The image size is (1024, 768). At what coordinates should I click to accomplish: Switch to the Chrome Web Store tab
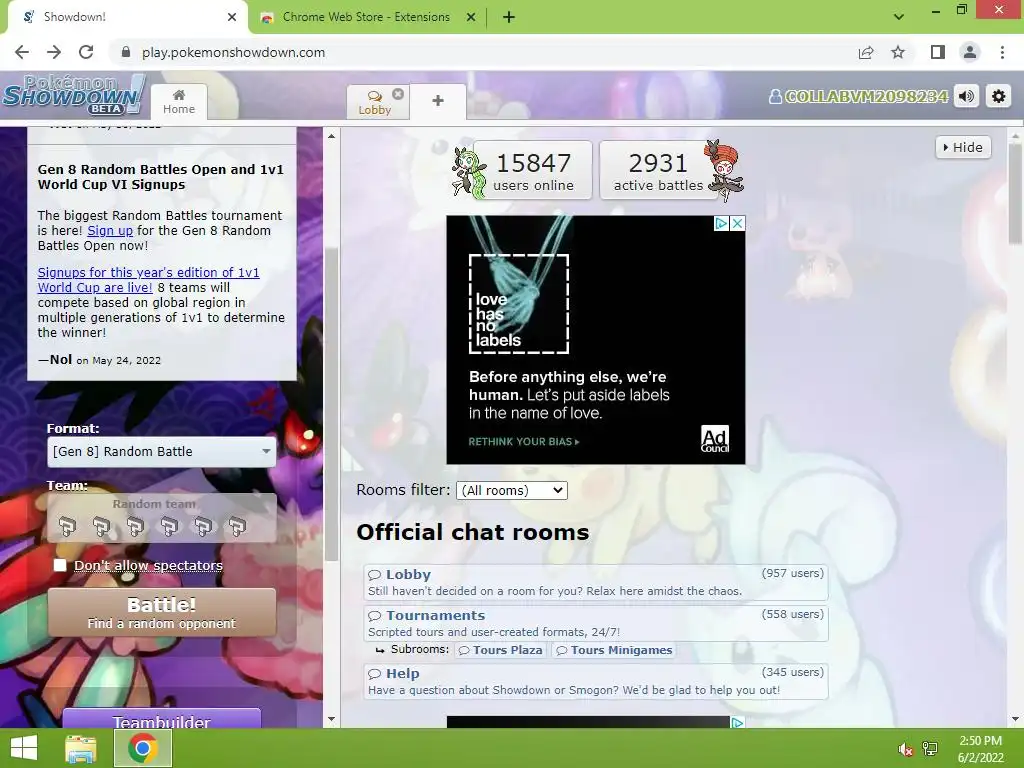[366, 17]
